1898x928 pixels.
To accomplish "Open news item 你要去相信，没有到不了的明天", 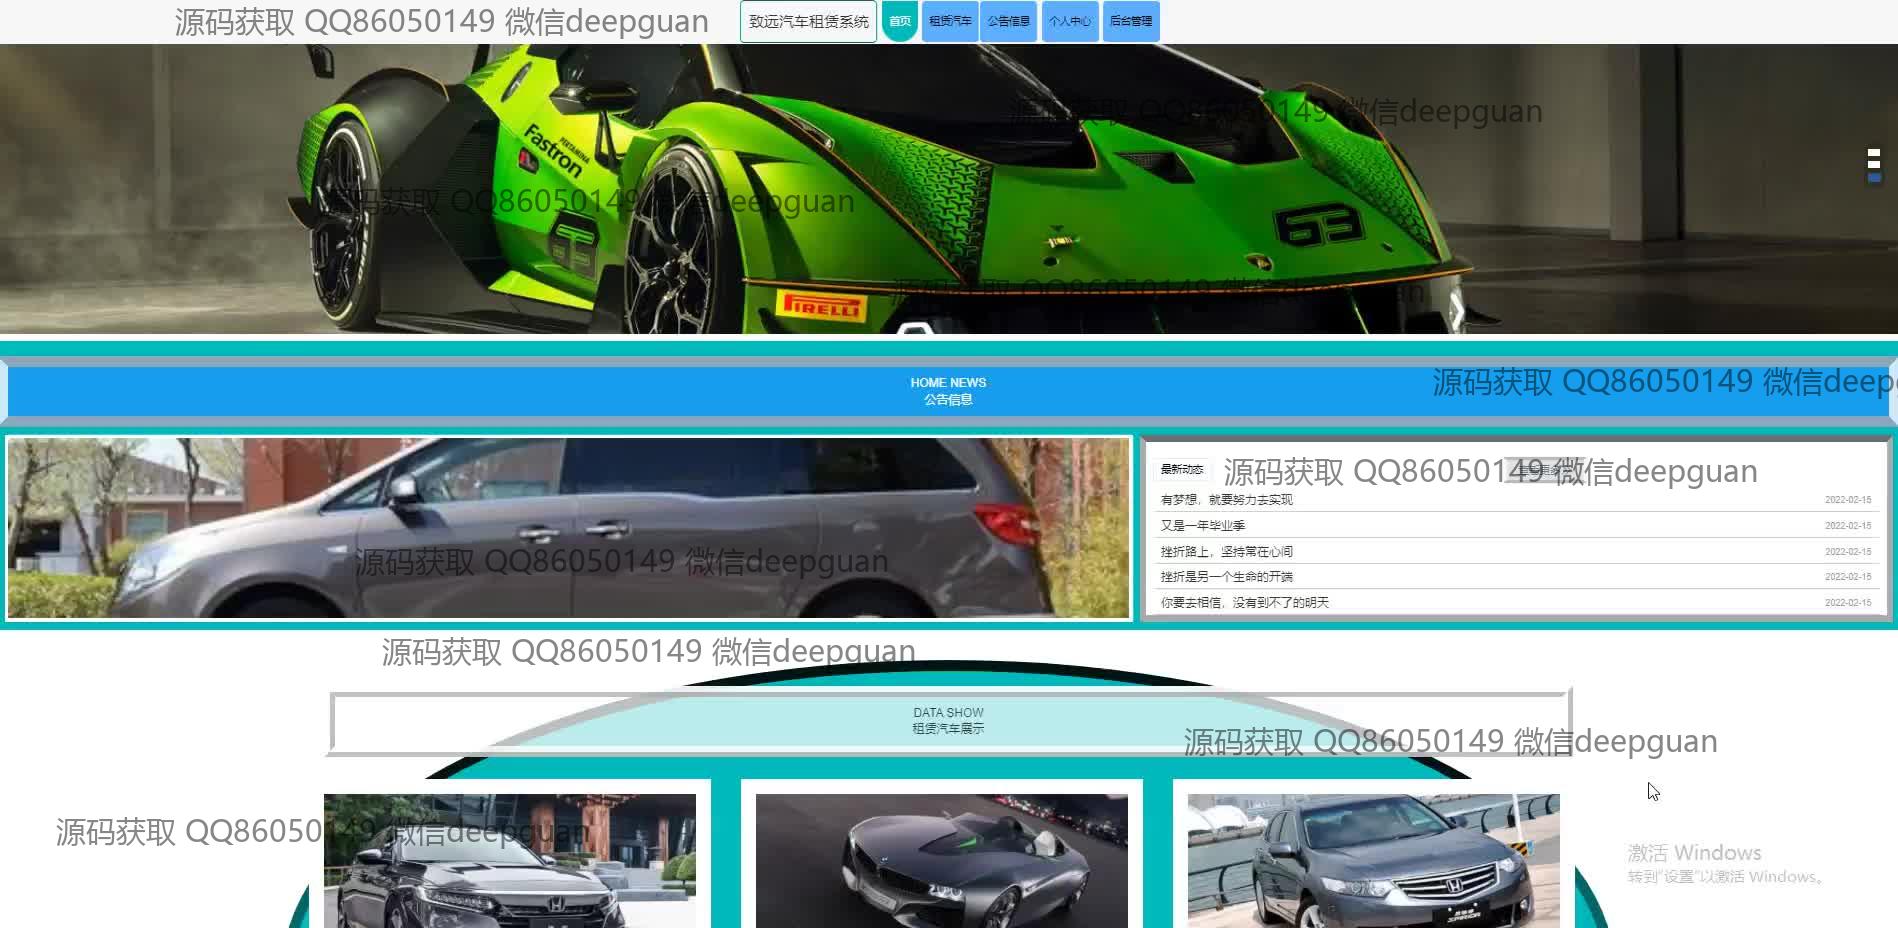I will 1244,603.
